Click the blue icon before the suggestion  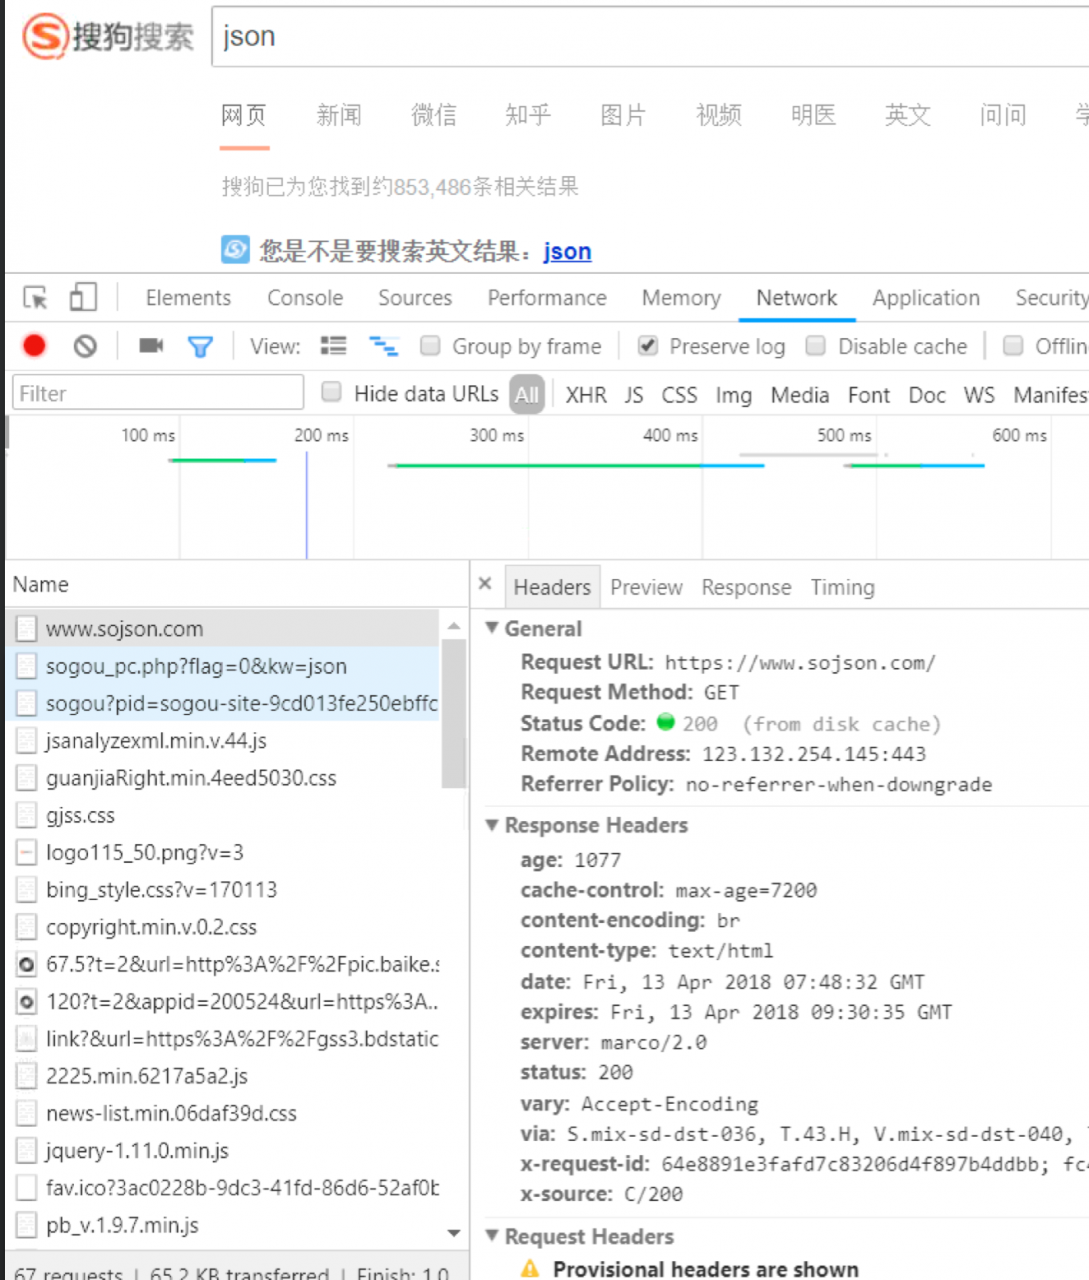pos(235,249)
